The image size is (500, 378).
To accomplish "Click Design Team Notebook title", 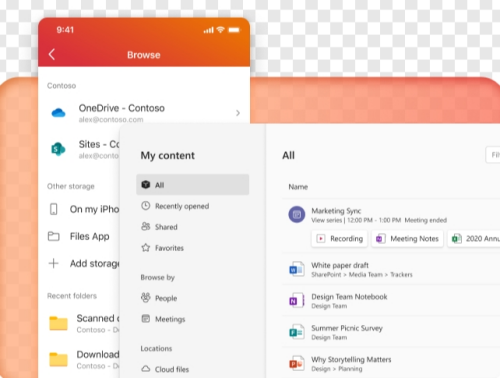I will coord(349,297).
